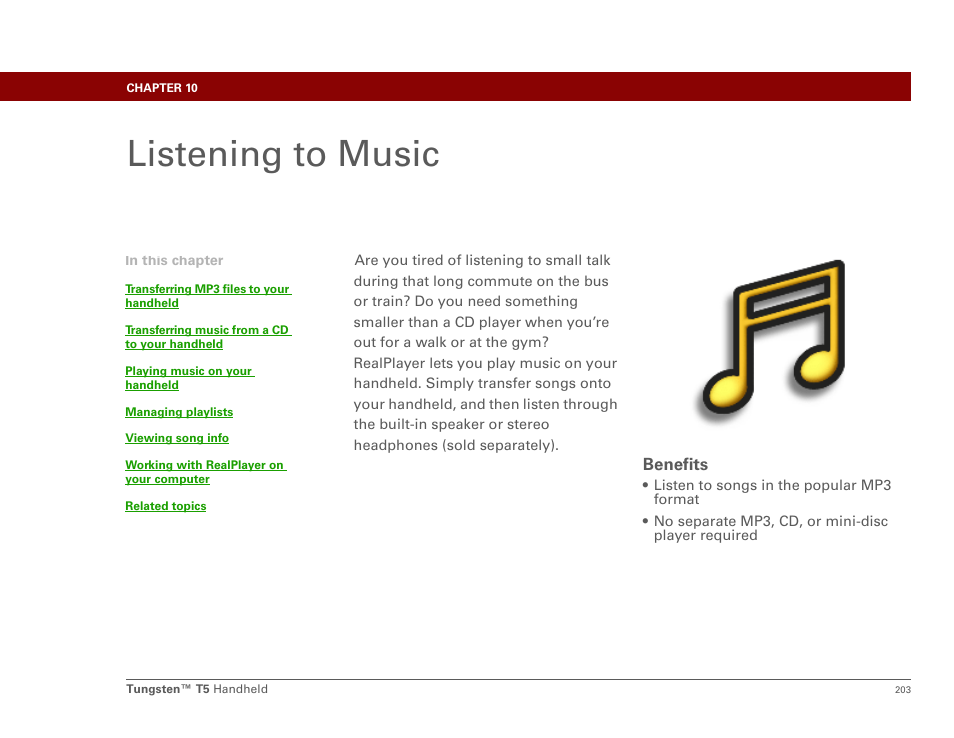Image resolution: width=954 pixels, height=738 pixels.
Task: Click the paragraph starting 'Are you tired'
Action: [486, 352]
